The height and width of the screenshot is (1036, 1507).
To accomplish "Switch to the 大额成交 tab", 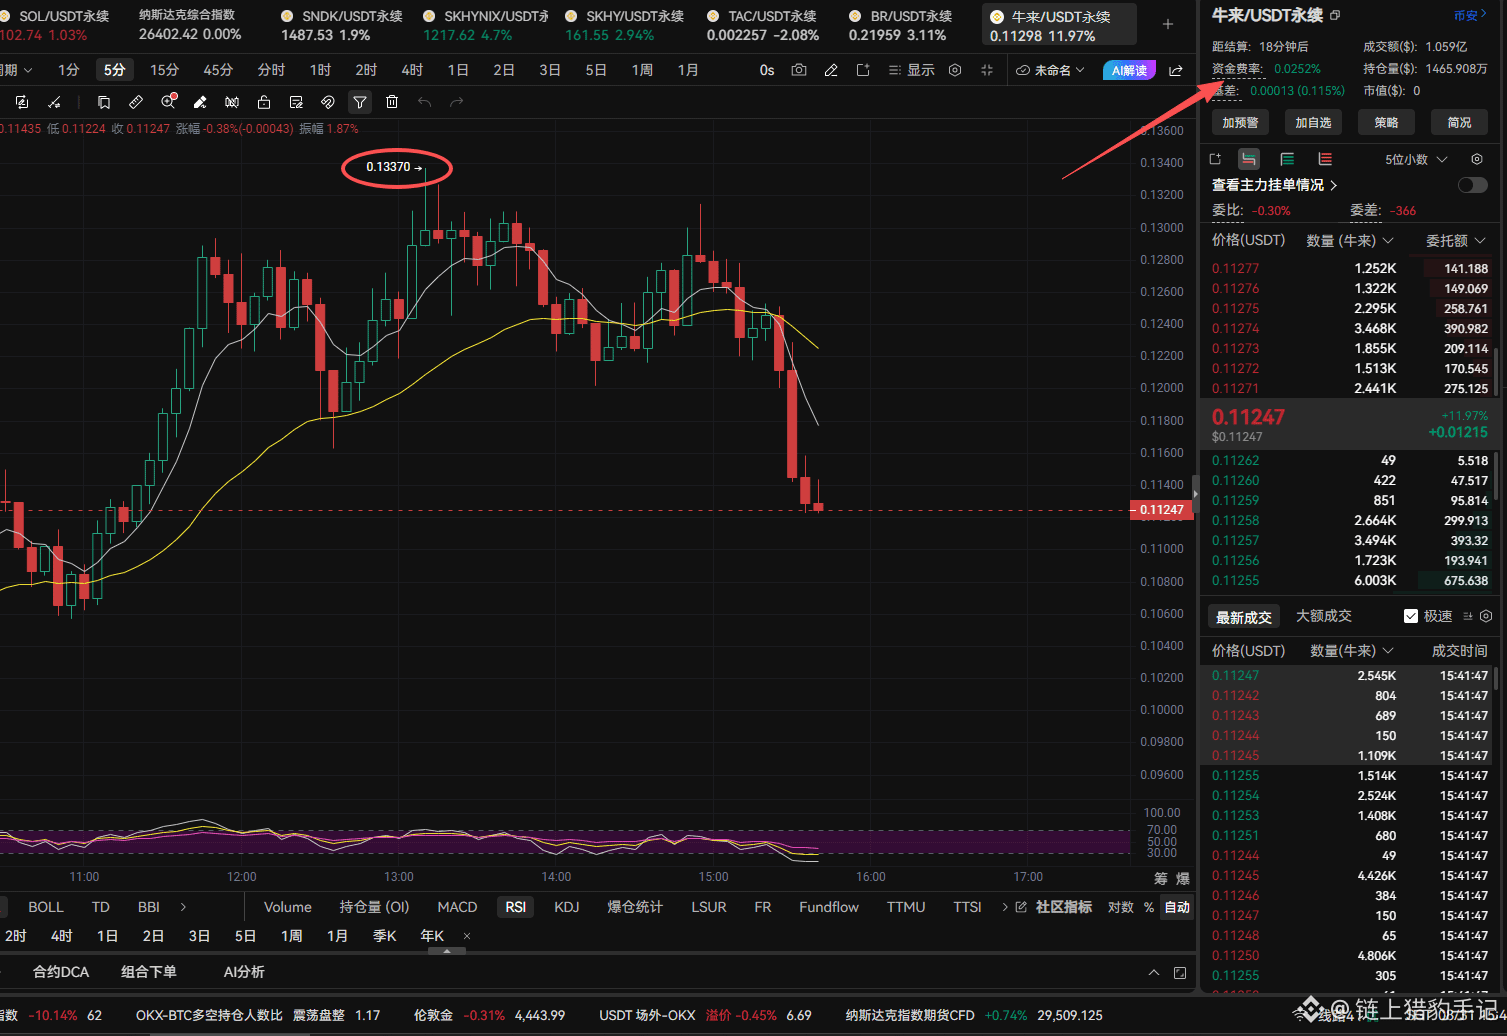I will pyautogui.click(x=1324, y=616).
